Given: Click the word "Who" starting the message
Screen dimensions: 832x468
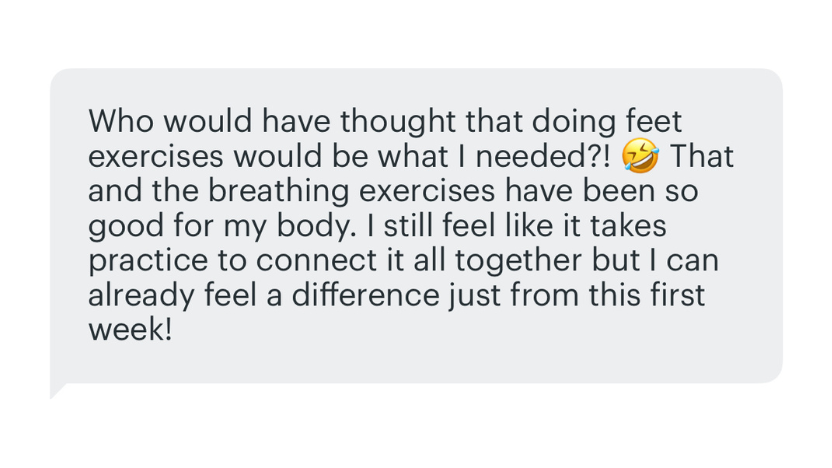Looking at the screenshot, I should tap(121, 121).
